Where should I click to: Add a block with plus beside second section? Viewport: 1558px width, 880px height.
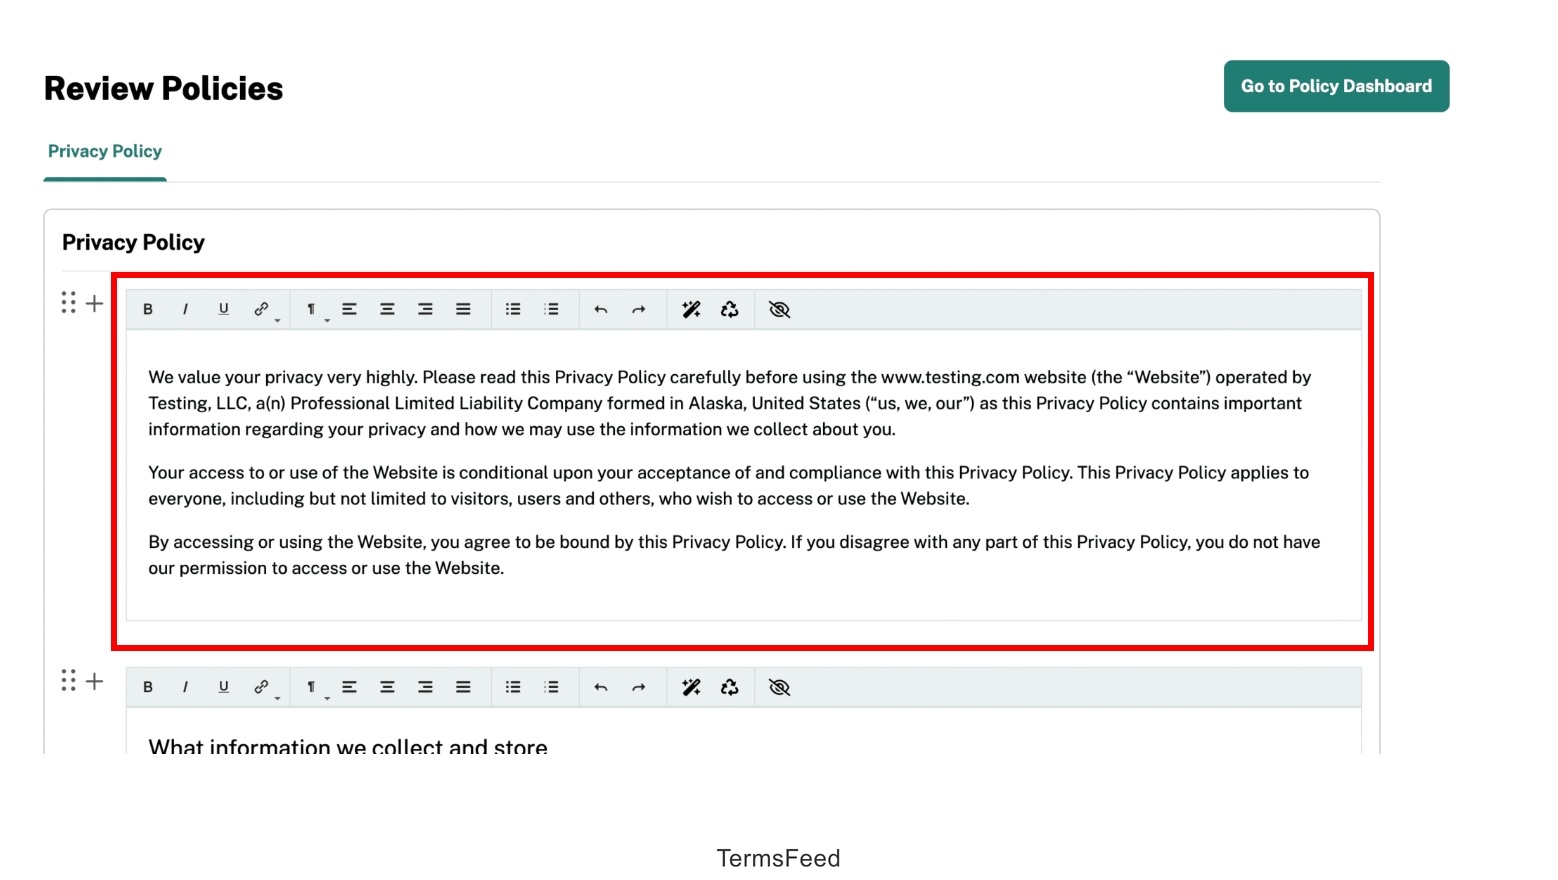coord(94,681)
